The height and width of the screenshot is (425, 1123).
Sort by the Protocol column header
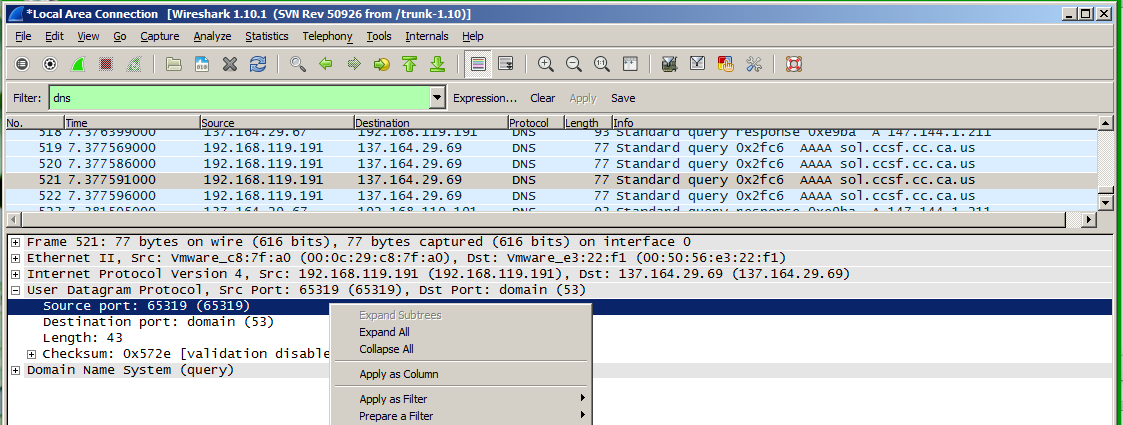(536, 123)
